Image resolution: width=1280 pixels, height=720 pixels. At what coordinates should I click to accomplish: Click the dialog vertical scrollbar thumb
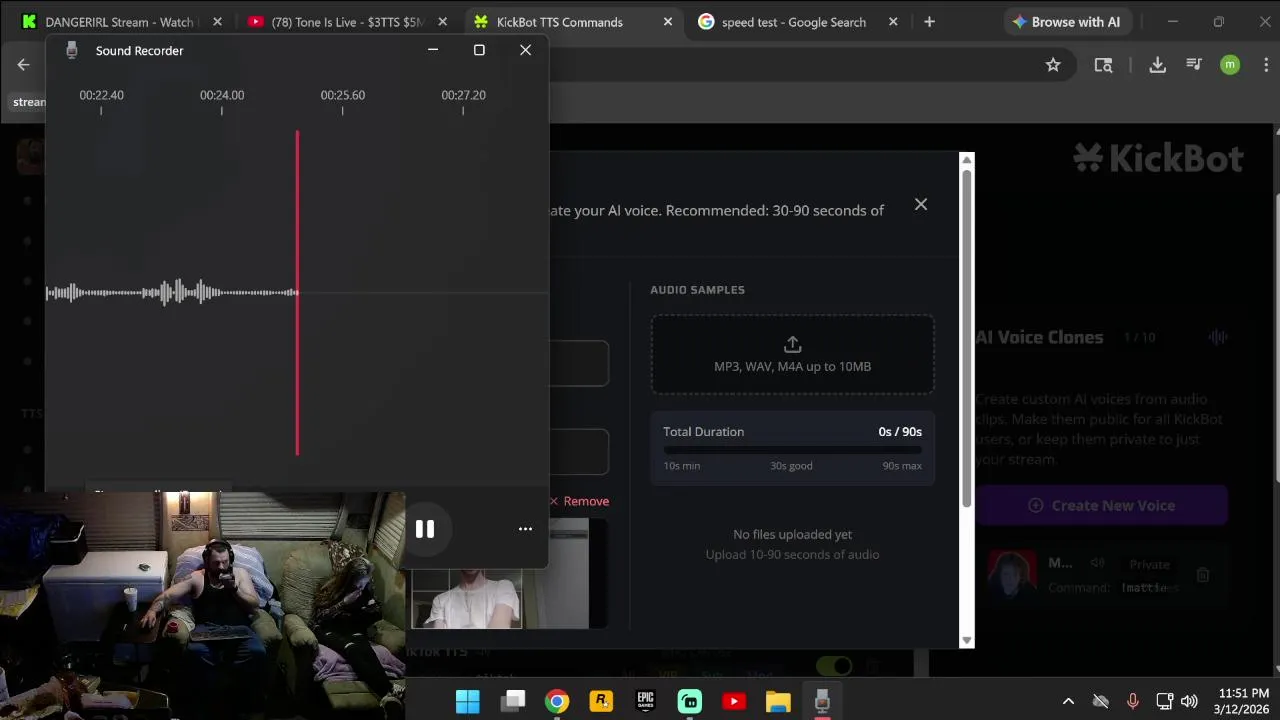click(967, 338)
